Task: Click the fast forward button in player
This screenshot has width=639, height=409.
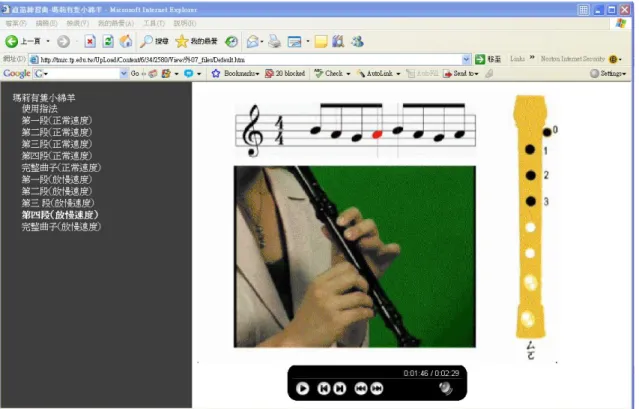Action: (x=377, y=389)
